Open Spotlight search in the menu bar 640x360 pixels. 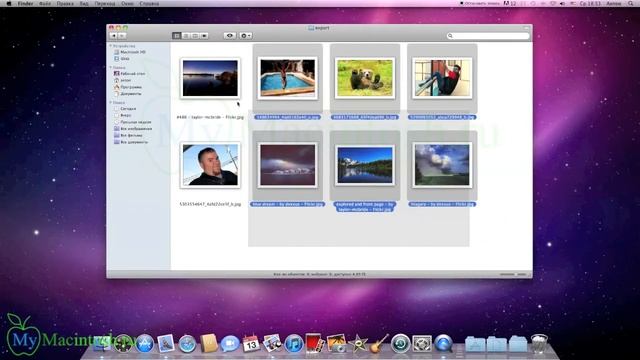tap(631, 3)
